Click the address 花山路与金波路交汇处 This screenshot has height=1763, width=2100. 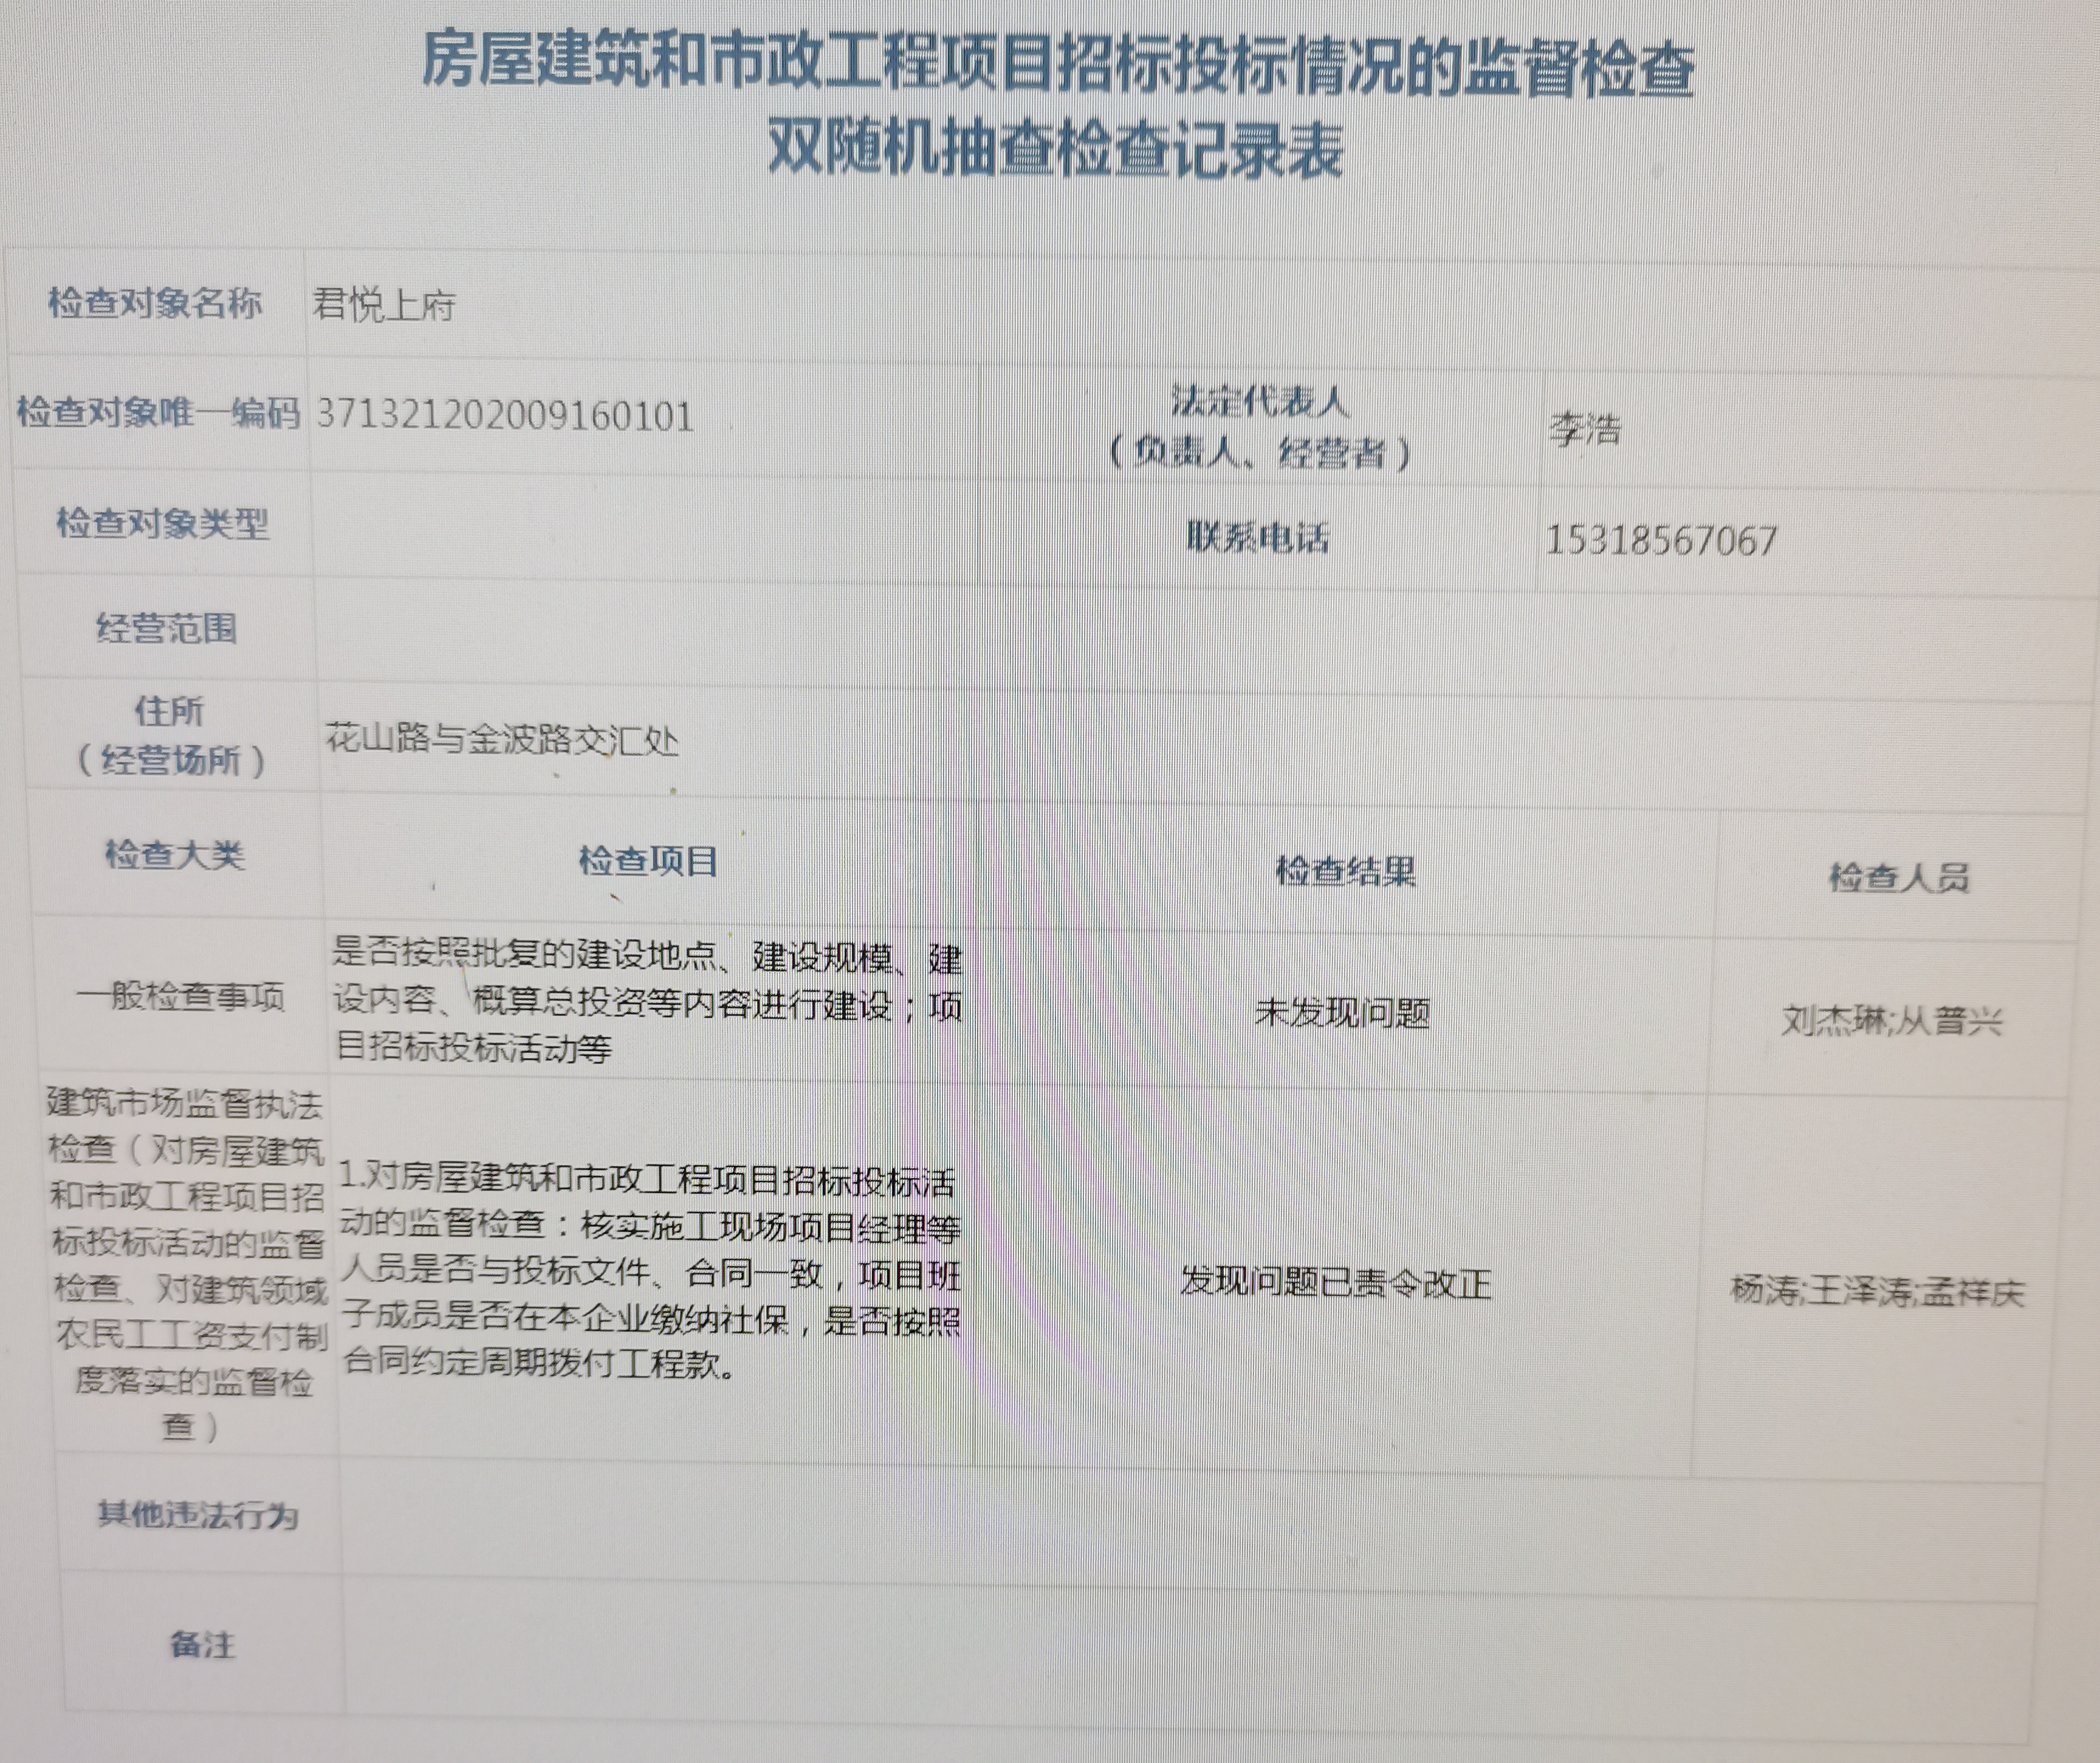(x=502, y=739)
